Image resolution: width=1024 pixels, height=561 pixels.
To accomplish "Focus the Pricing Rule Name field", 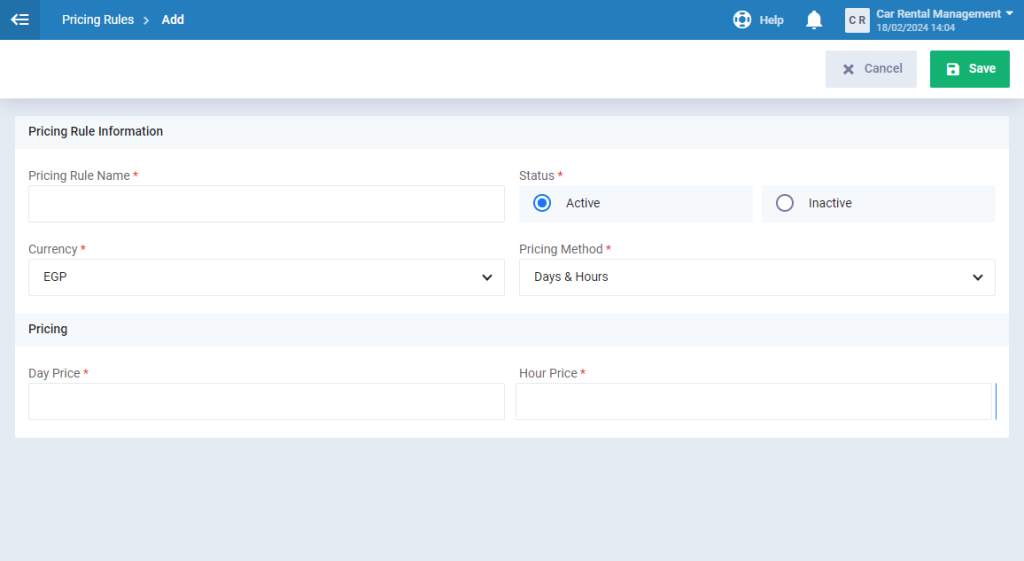I will click(266, 204).
